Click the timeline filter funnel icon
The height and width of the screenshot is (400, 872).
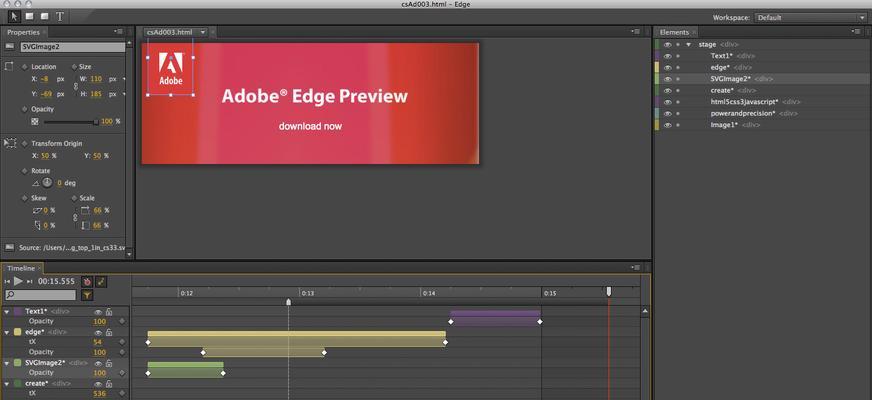point(87,295)
